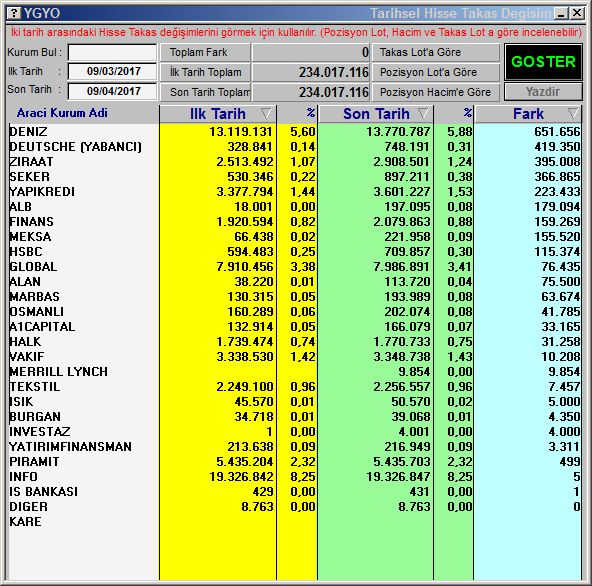Select the YAPIKREDI row
Viewport: 592px width, 586px height.
[294, 192]
